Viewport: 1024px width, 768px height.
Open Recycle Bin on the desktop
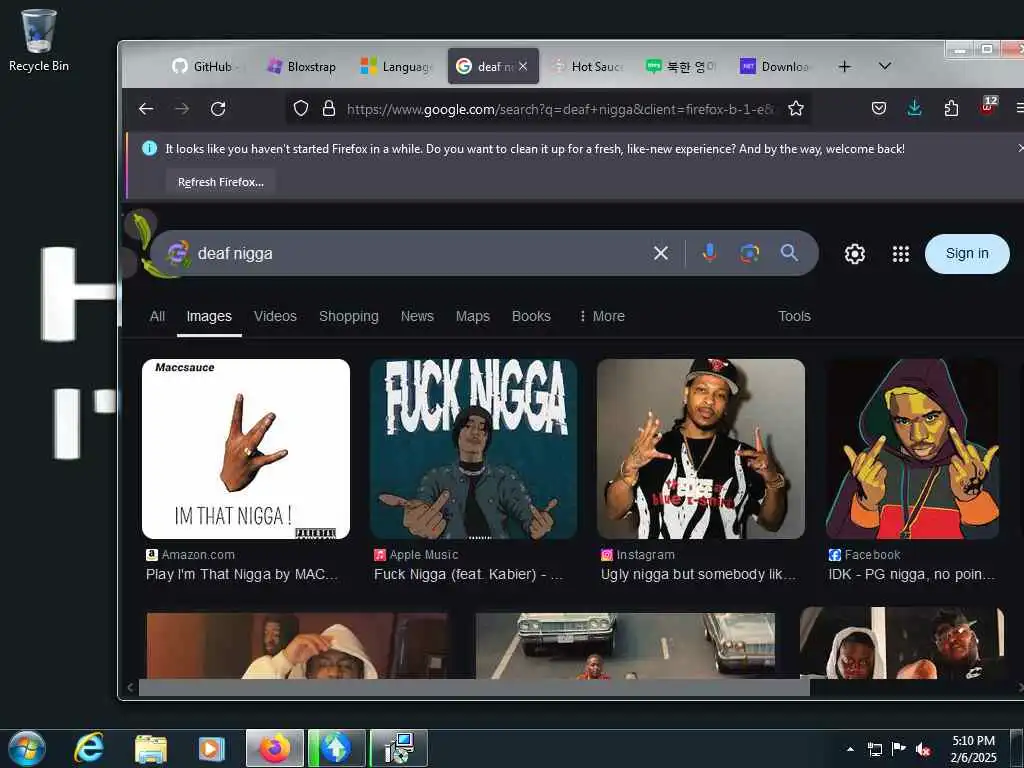click(x=39, y=40)
